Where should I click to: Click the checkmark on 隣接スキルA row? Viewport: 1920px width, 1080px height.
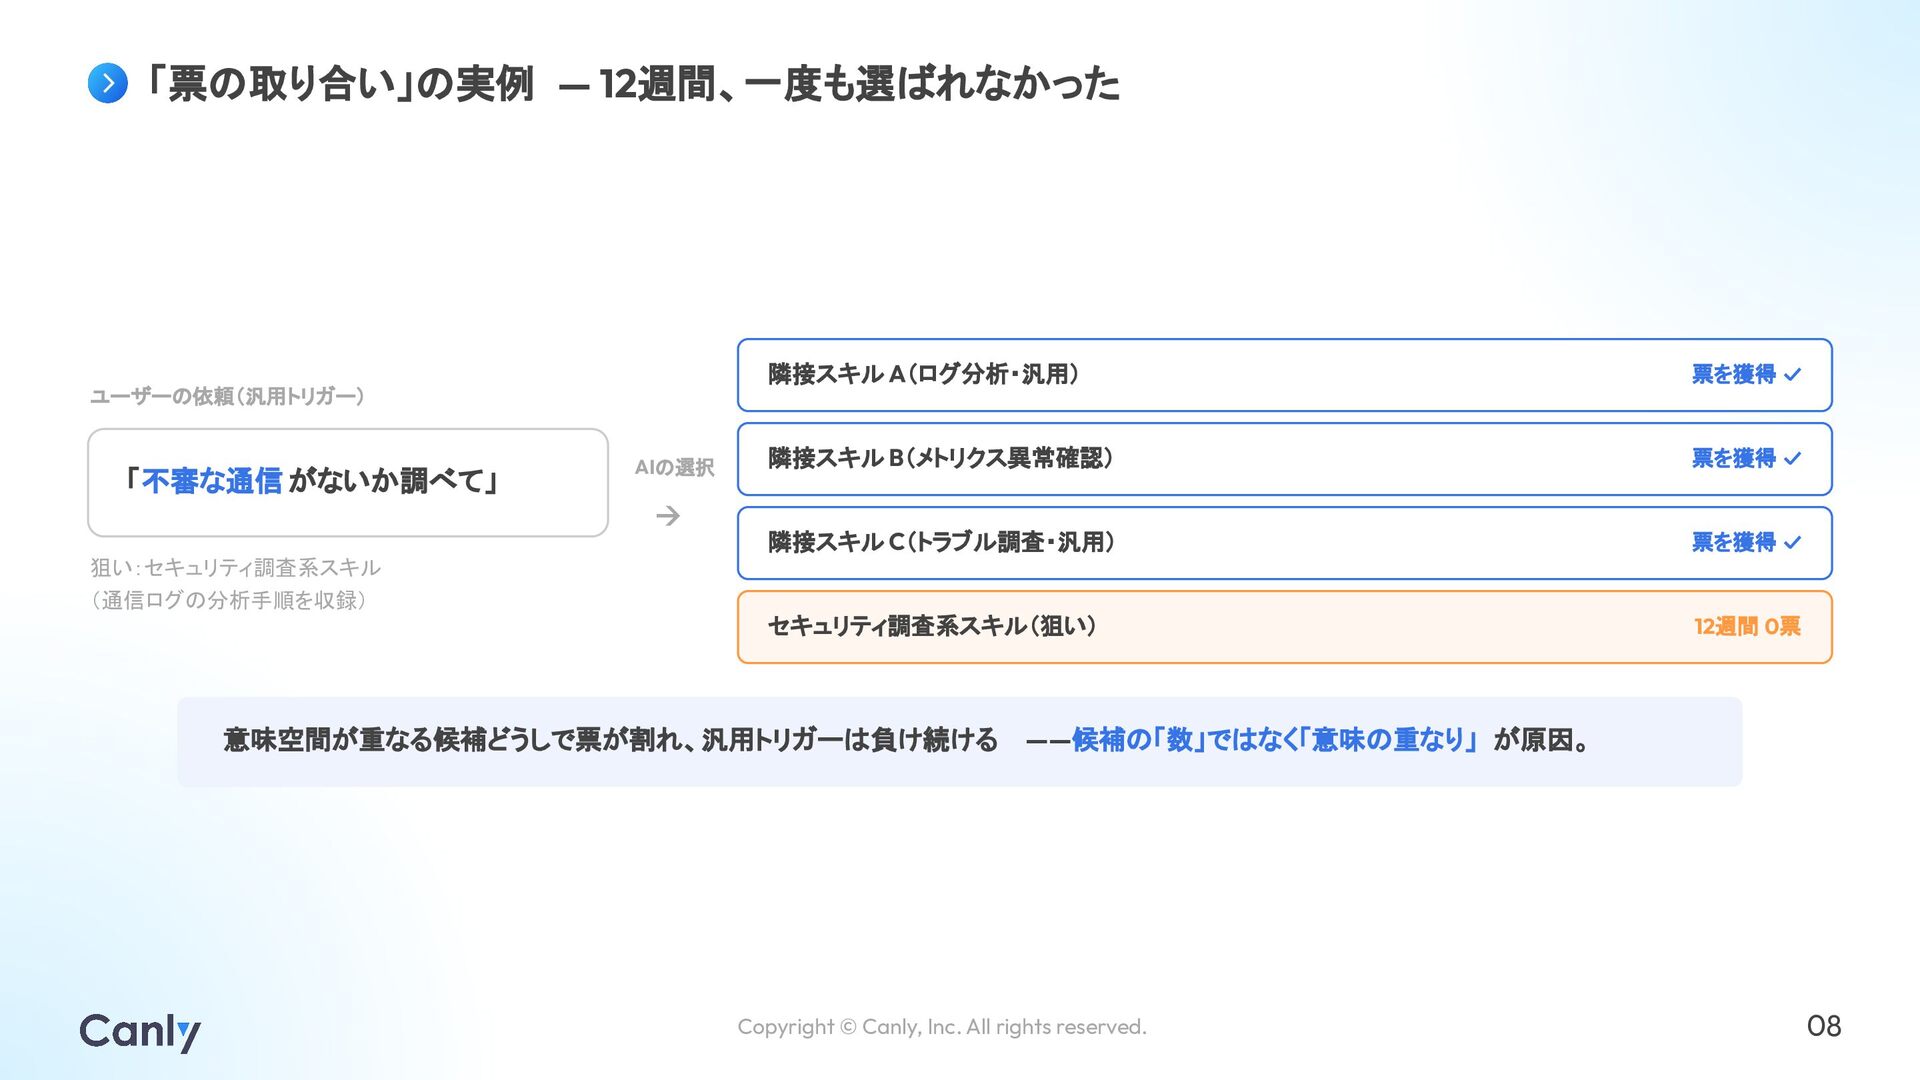pos(1792,375)
